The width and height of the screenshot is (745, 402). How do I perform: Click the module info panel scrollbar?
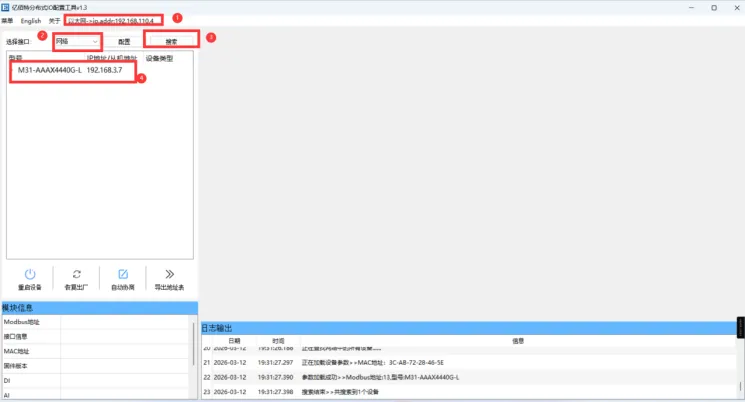194,345
